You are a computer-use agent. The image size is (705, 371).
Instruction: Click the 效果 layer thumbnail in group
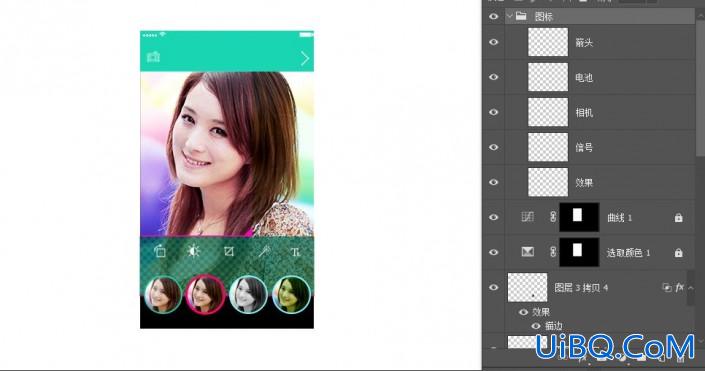point(548,182)
